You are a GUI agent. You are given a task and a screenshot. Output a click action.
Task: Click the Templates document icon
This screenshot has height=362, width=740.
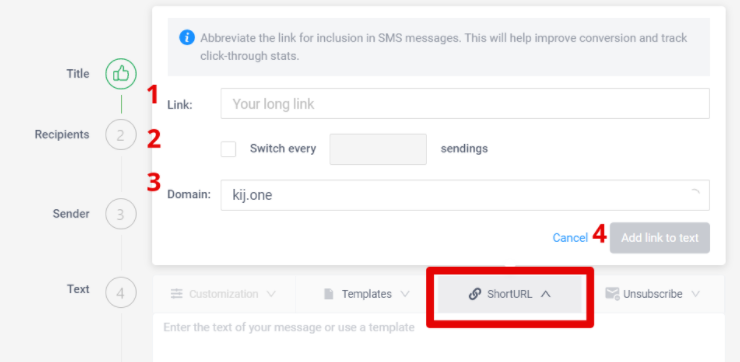coord(328,294)
